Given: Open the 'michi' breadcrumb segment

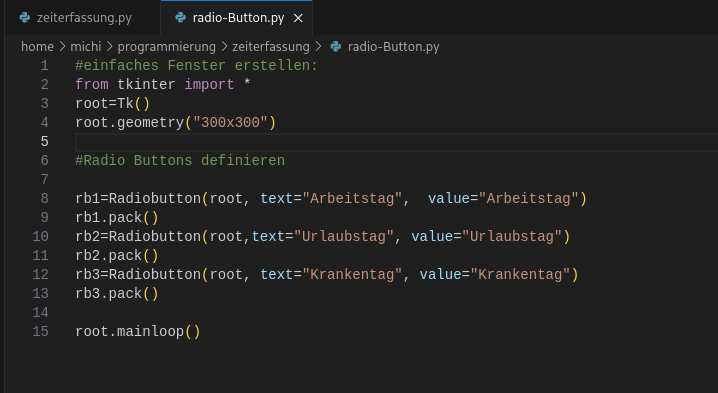Looking at the screenshot, I should [86, 47].
